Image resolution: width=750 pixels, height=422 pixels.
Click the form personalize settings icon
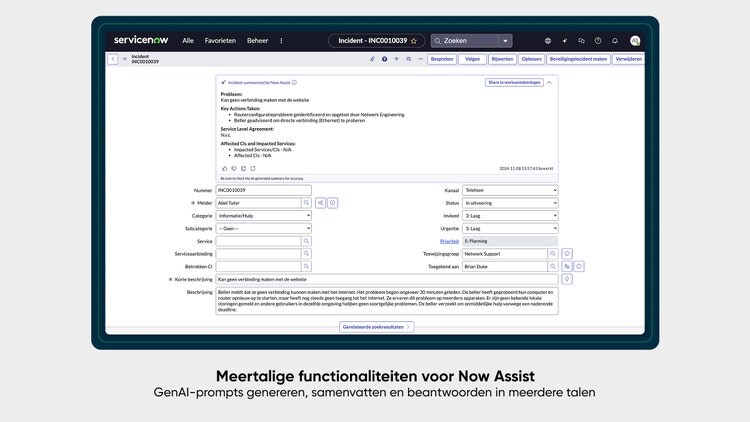point(408,59)
